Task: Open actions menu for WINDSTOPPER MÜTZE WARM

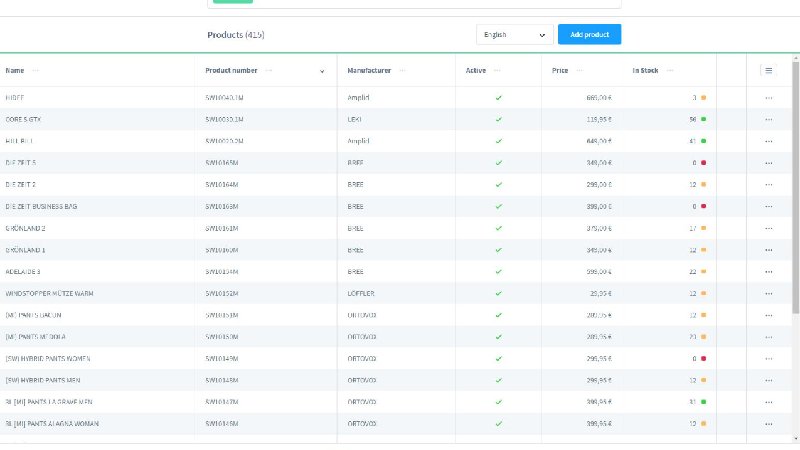Action: (768, 293)
